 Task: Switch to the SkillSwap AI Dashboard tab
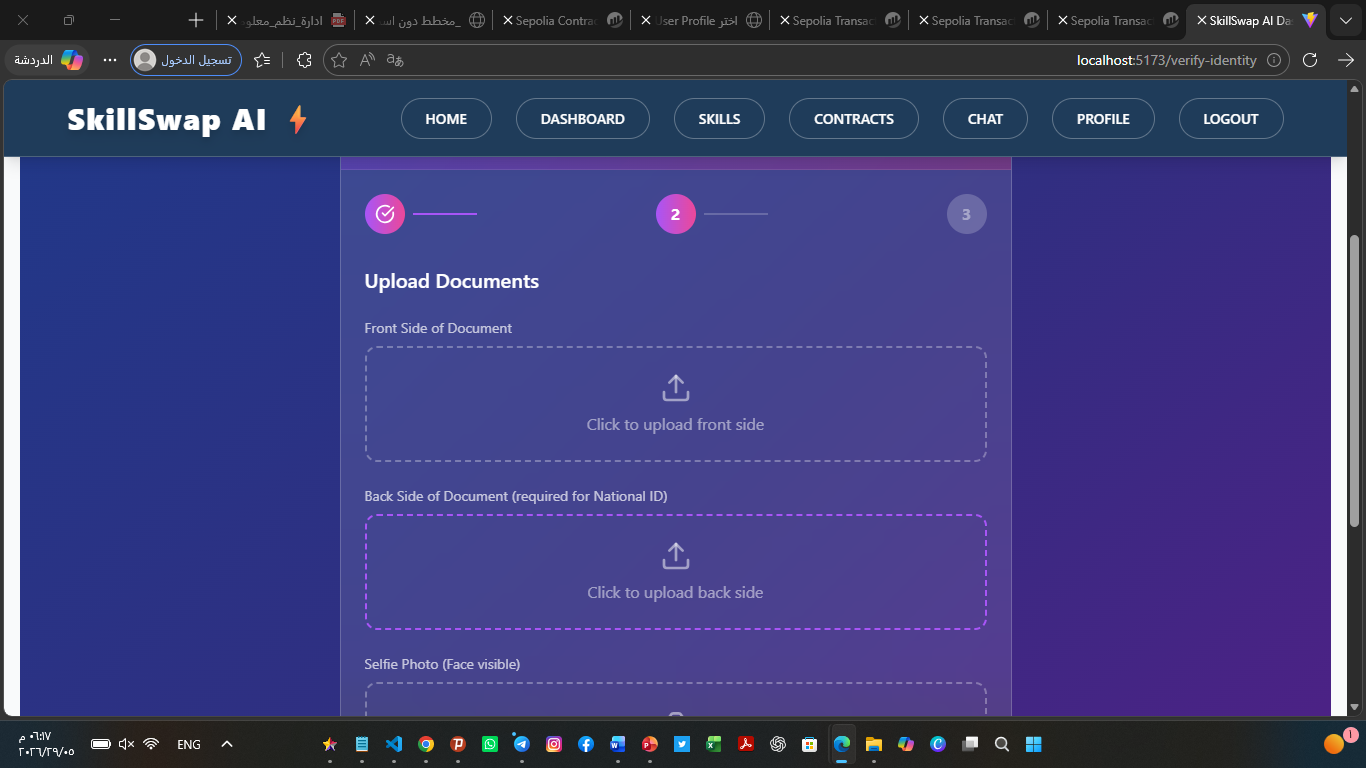[1257, 20]
